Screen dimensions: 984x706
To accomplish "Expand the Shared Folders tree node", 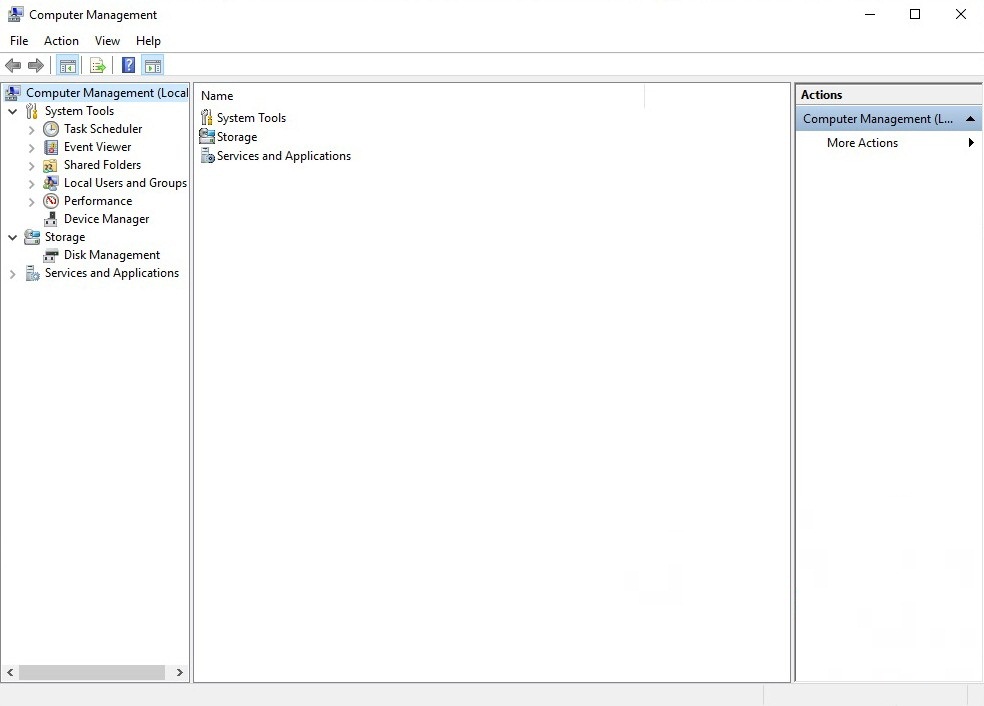I will pos(32,165).
